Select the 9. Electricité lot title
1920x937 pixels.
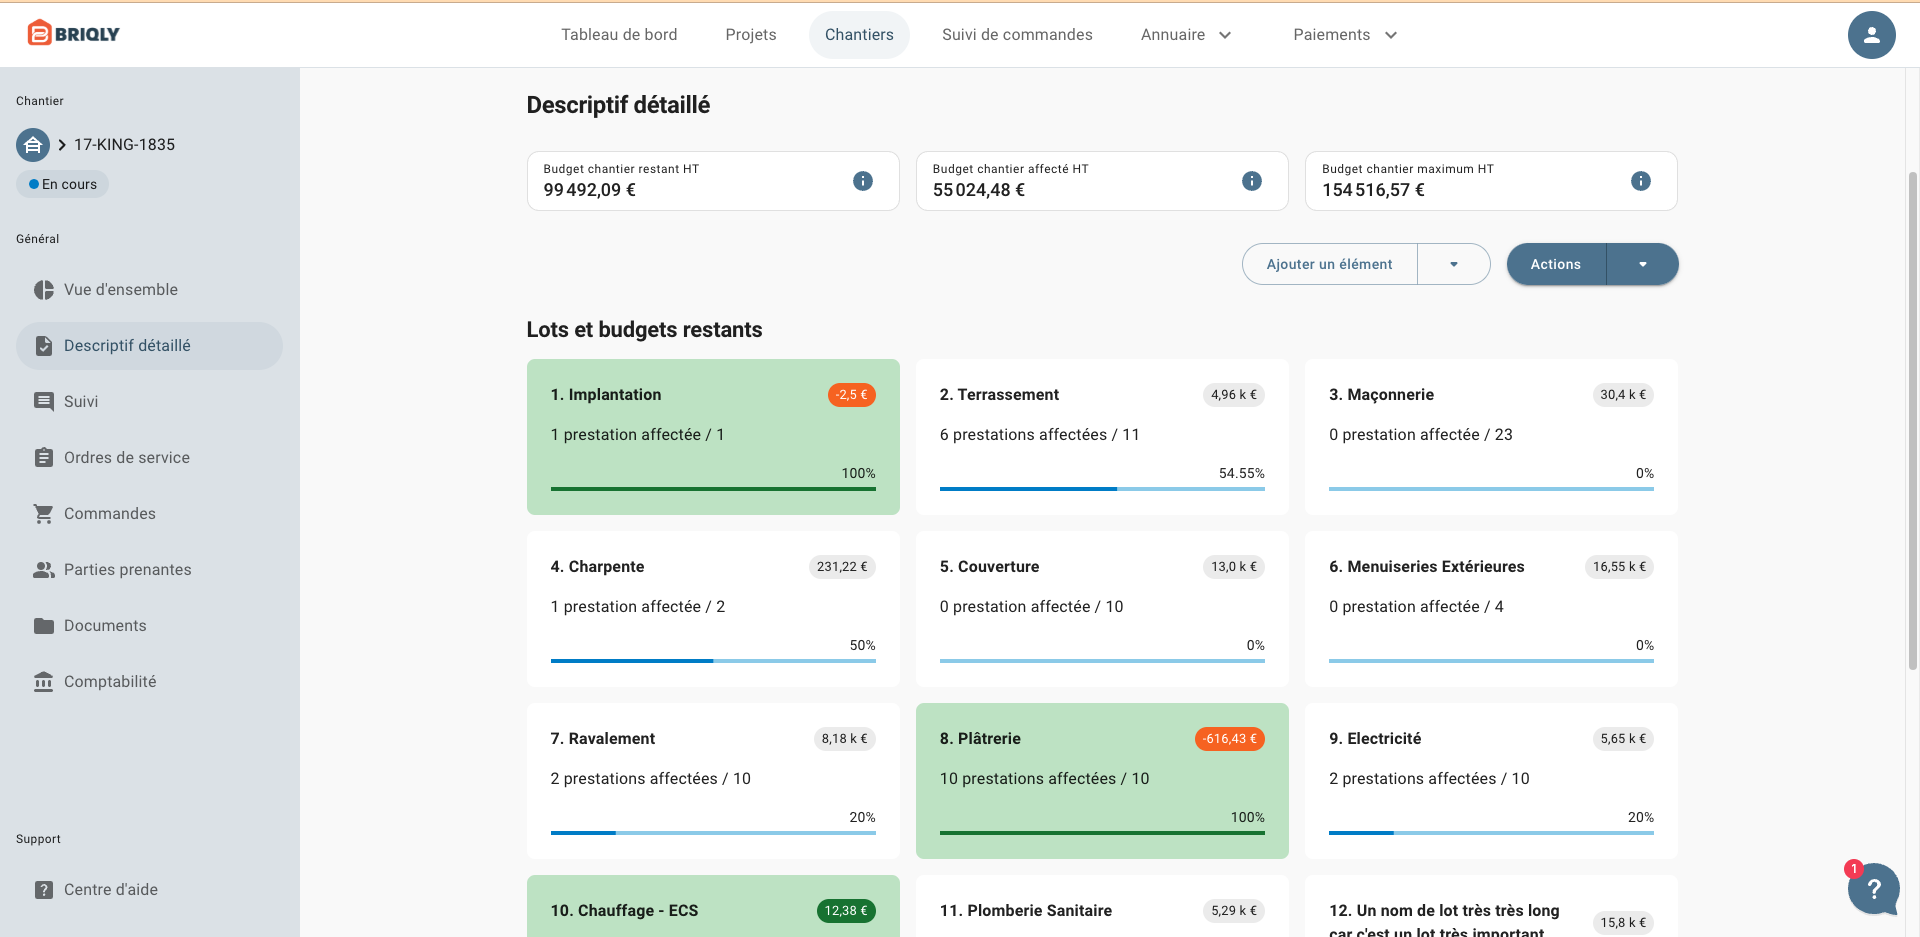[1375, 739]
